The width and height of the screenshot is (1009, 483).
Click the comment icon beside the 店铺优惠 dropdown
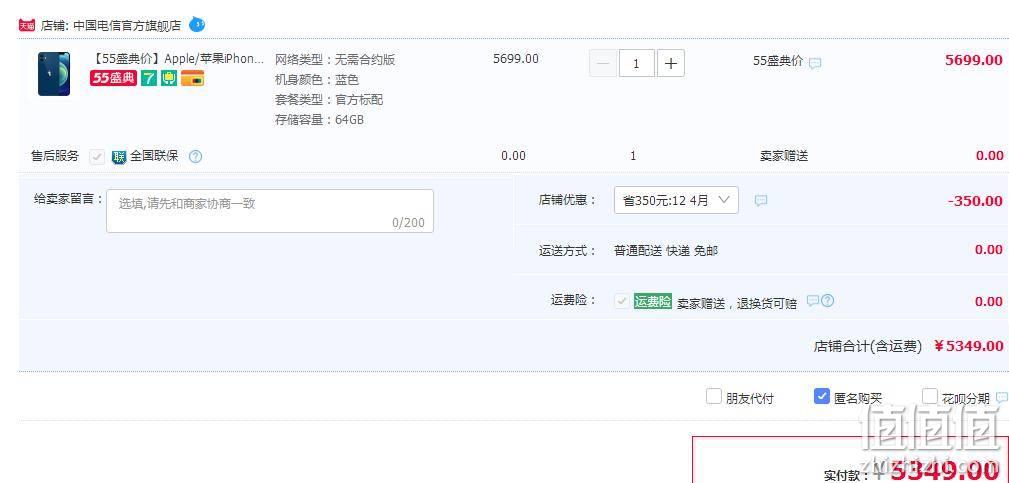761,201
